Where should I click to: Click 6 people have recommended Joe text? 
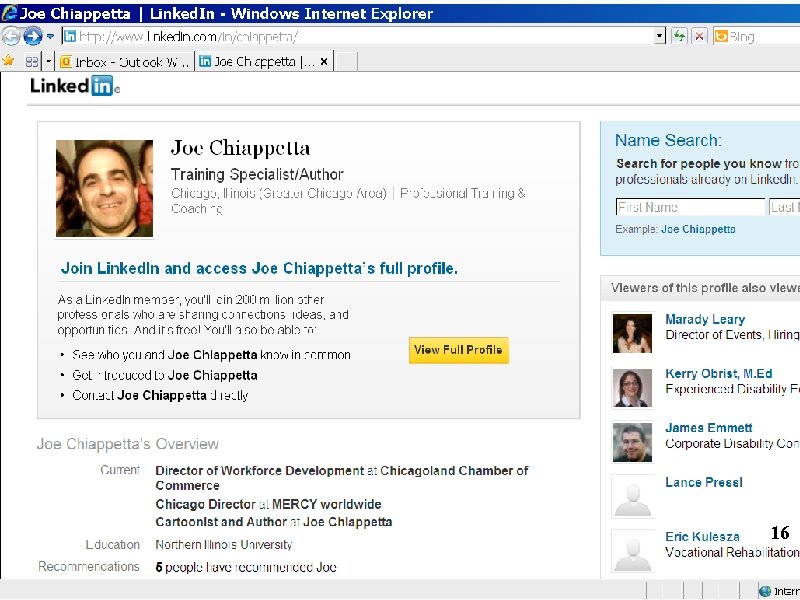pos(246,567)
